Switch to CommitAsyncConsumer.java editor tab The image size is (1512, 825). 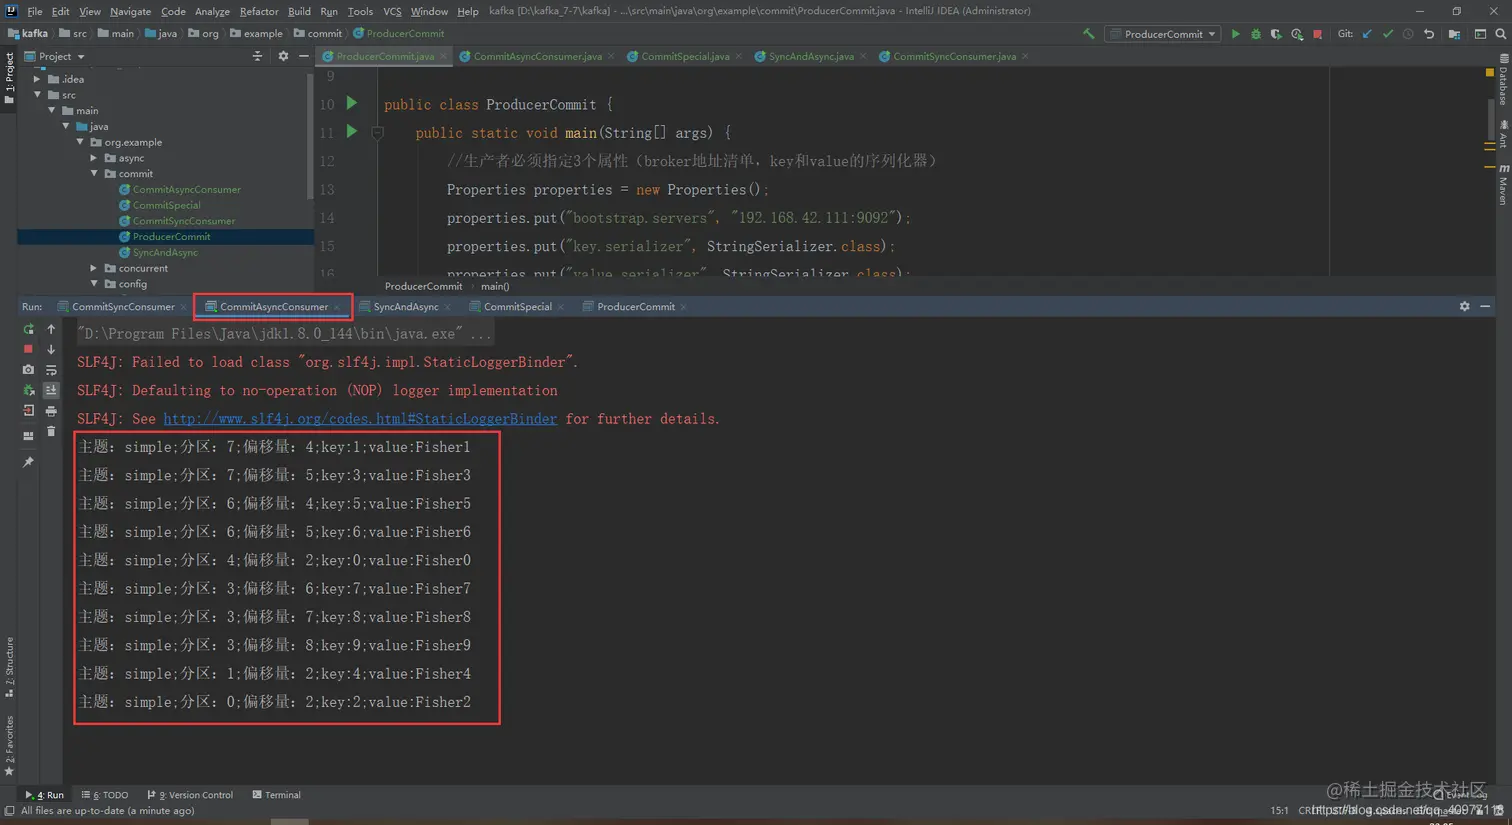(537, 57)
